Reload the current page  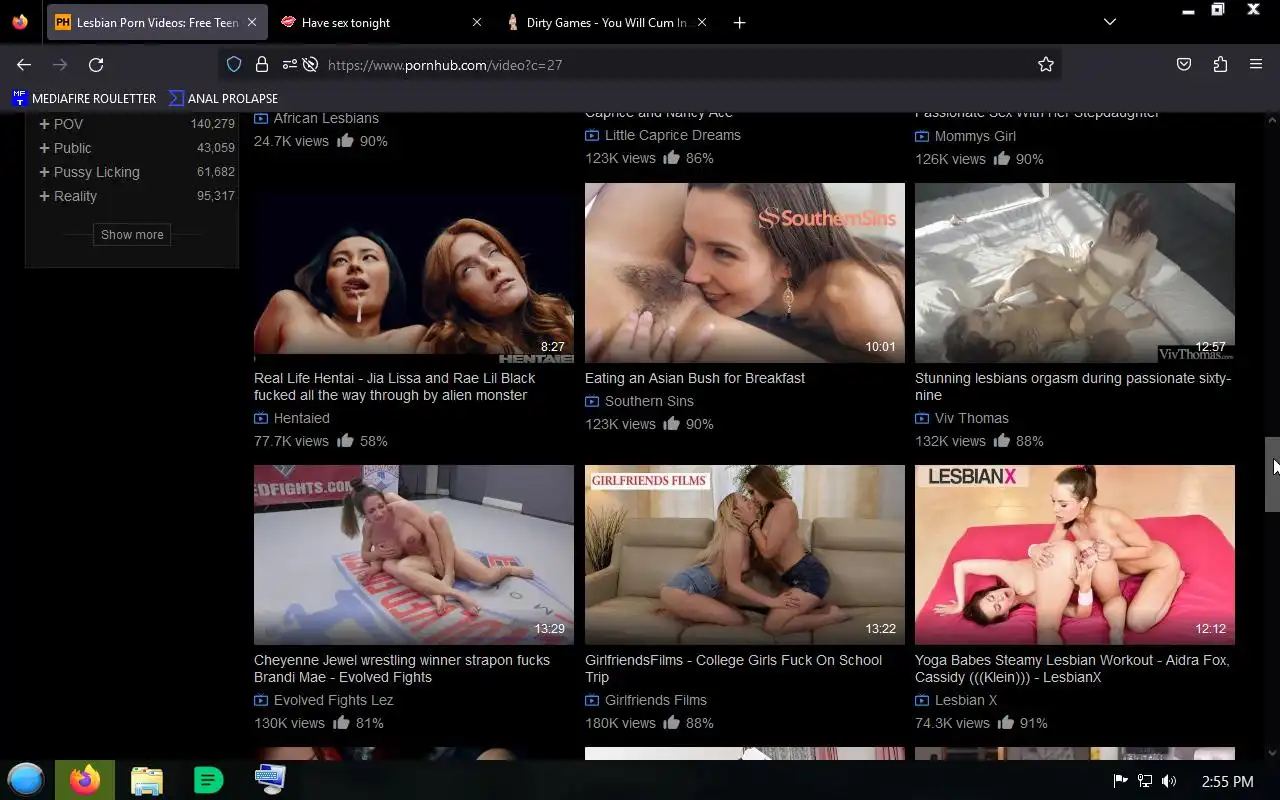[96, 64]
